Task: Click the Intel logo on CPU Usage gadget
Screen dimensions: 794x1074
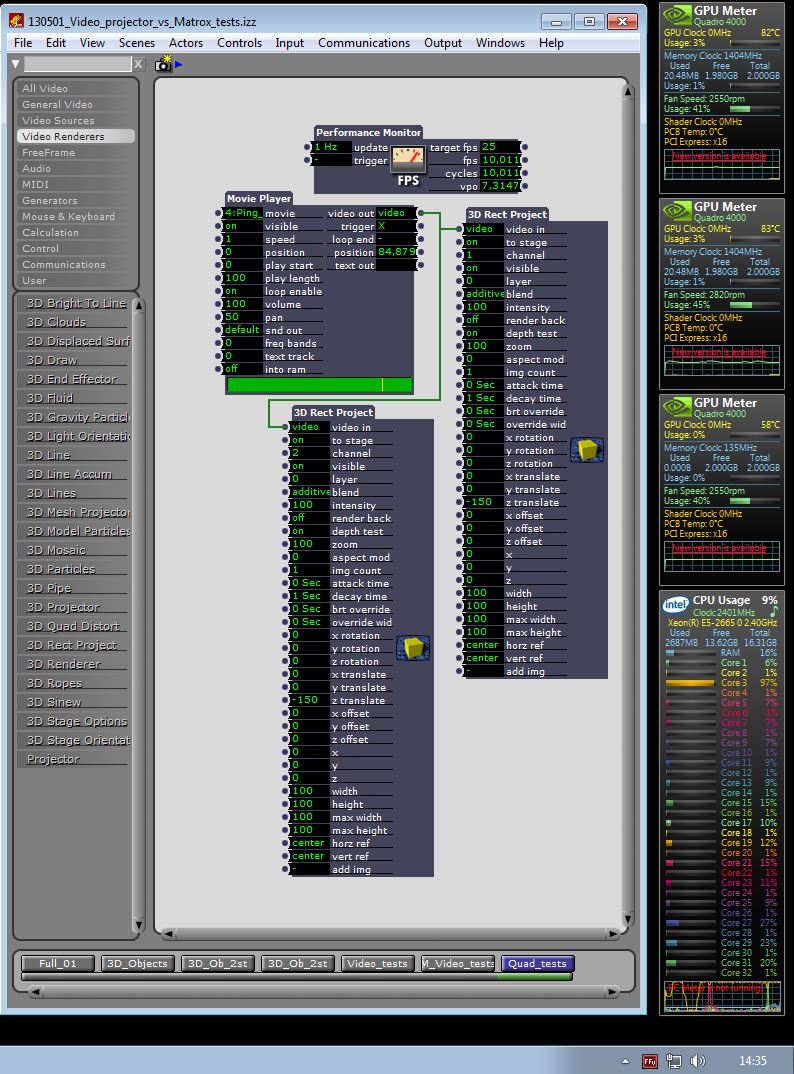Action: click(675, 603)
